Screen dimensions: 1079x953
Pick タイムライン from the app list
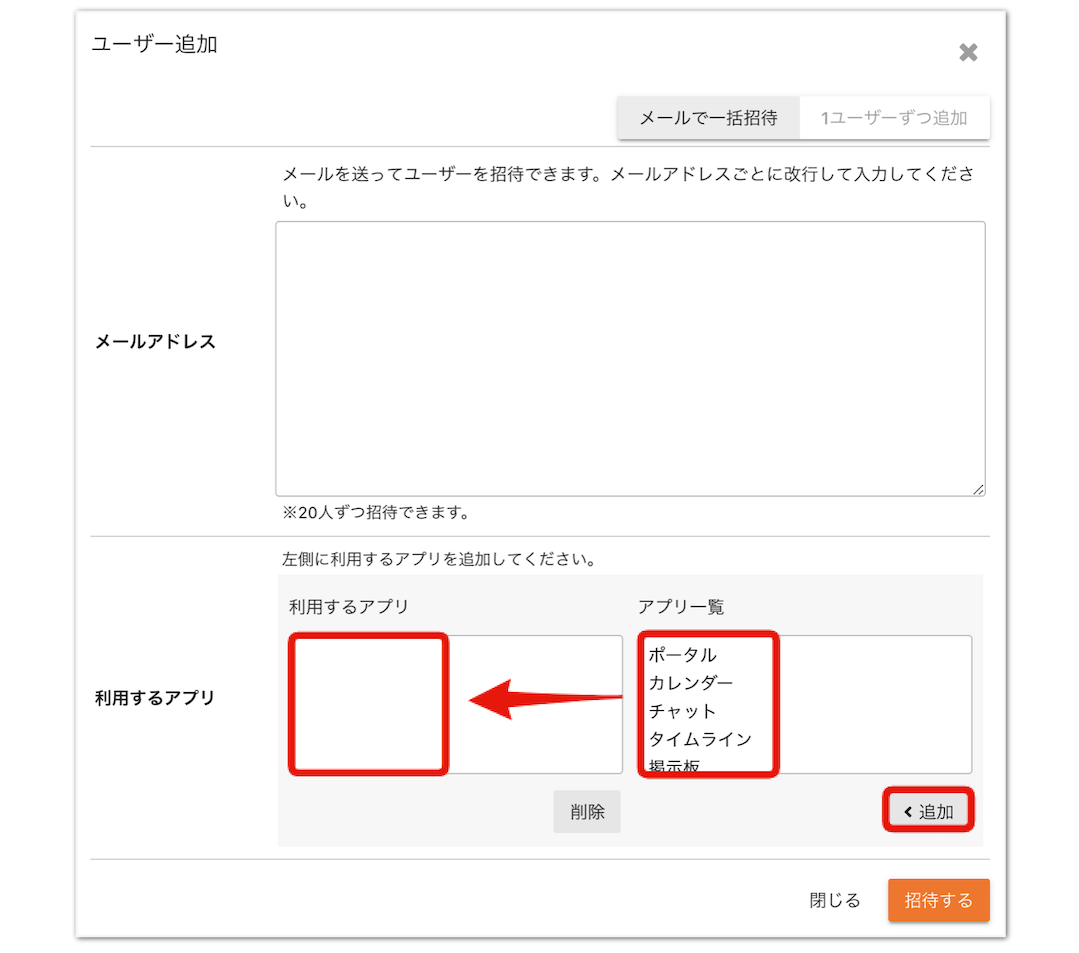tap(700, 739)
